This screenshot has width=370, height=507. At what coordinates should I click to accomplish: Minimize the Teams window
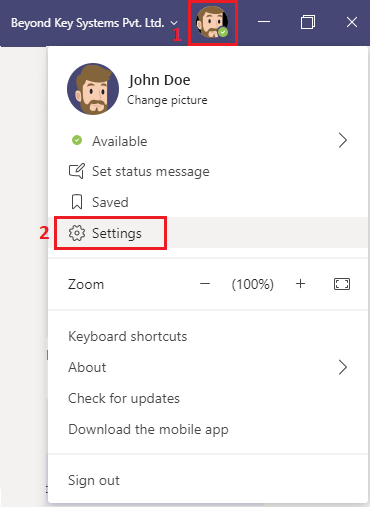point(264,22)
